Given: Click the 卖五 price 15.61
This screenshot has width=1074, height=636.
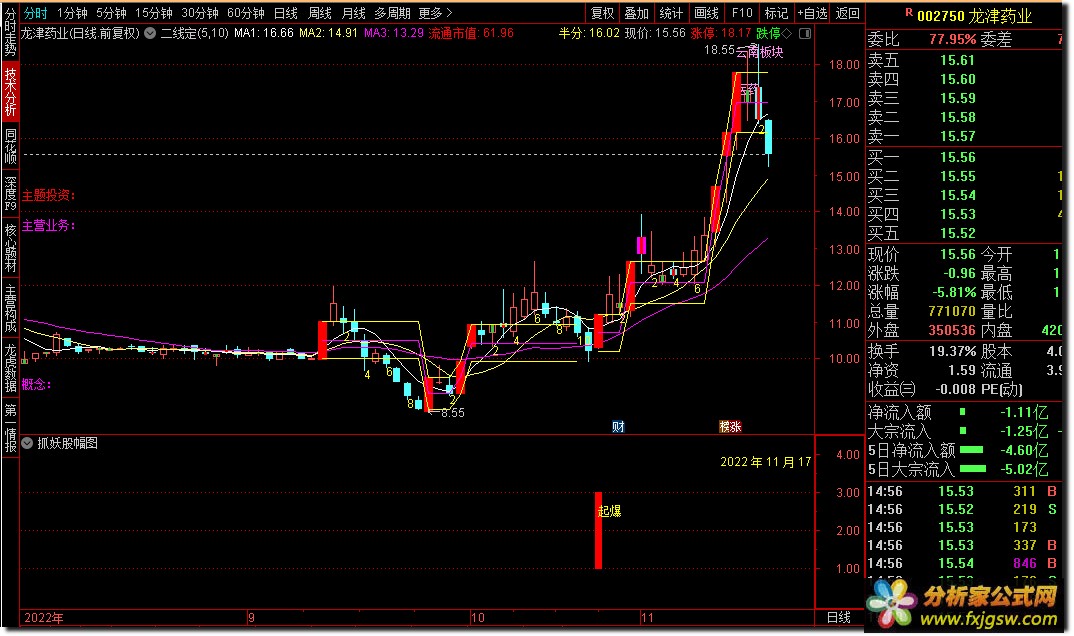Looking at the screenshot, I should click(957, 60).
